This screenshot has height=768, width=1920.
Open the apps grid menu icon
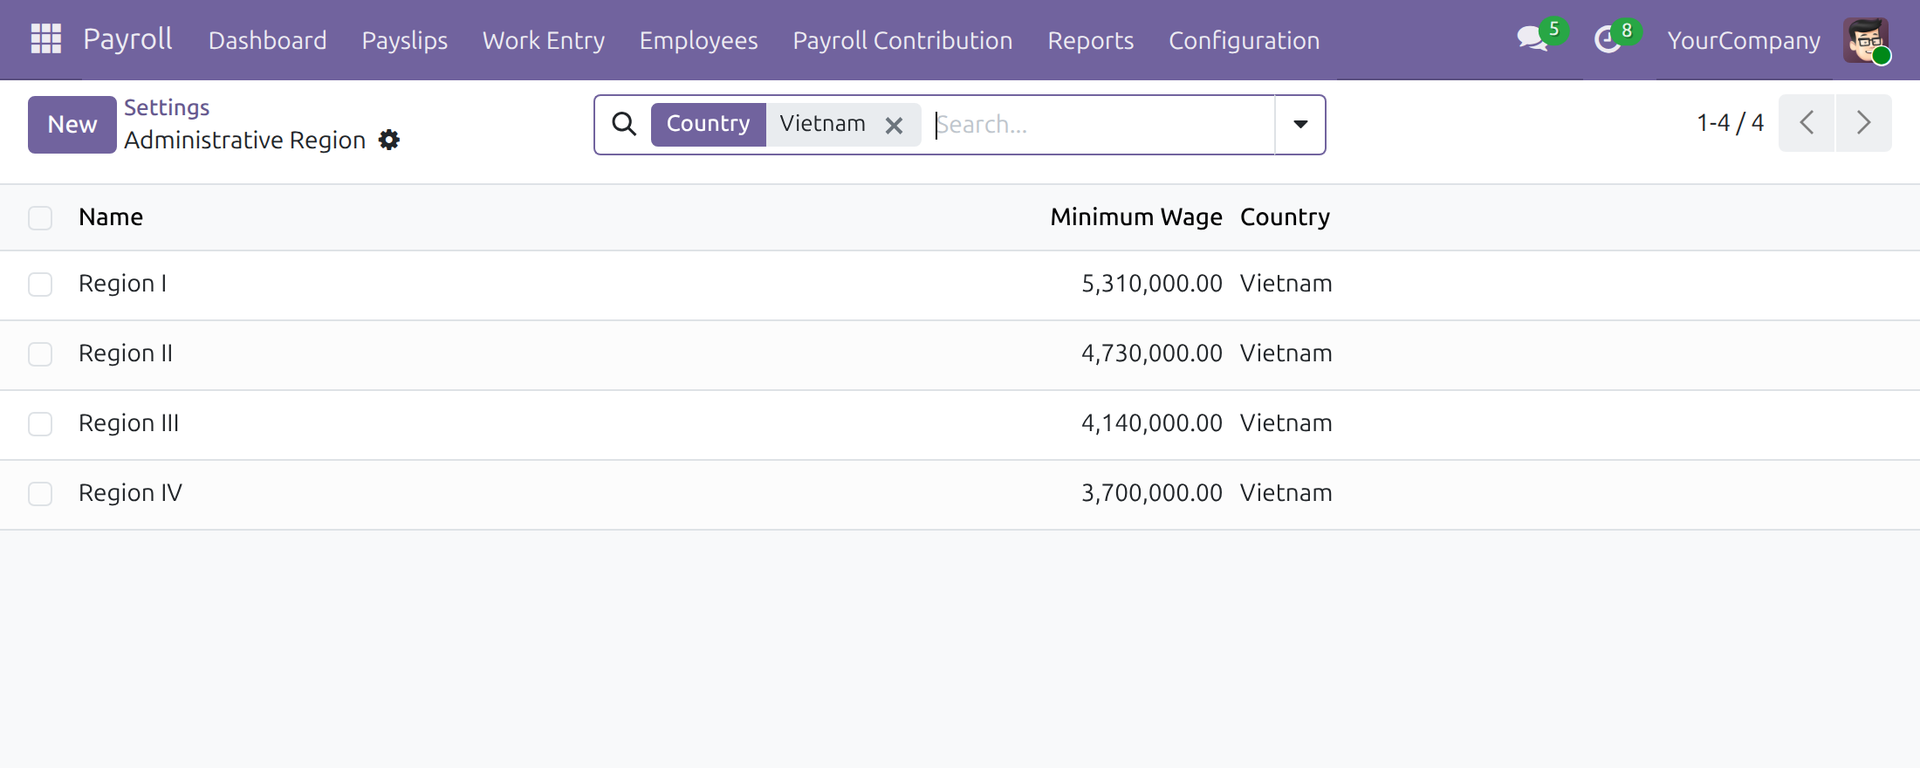point(46,40)
